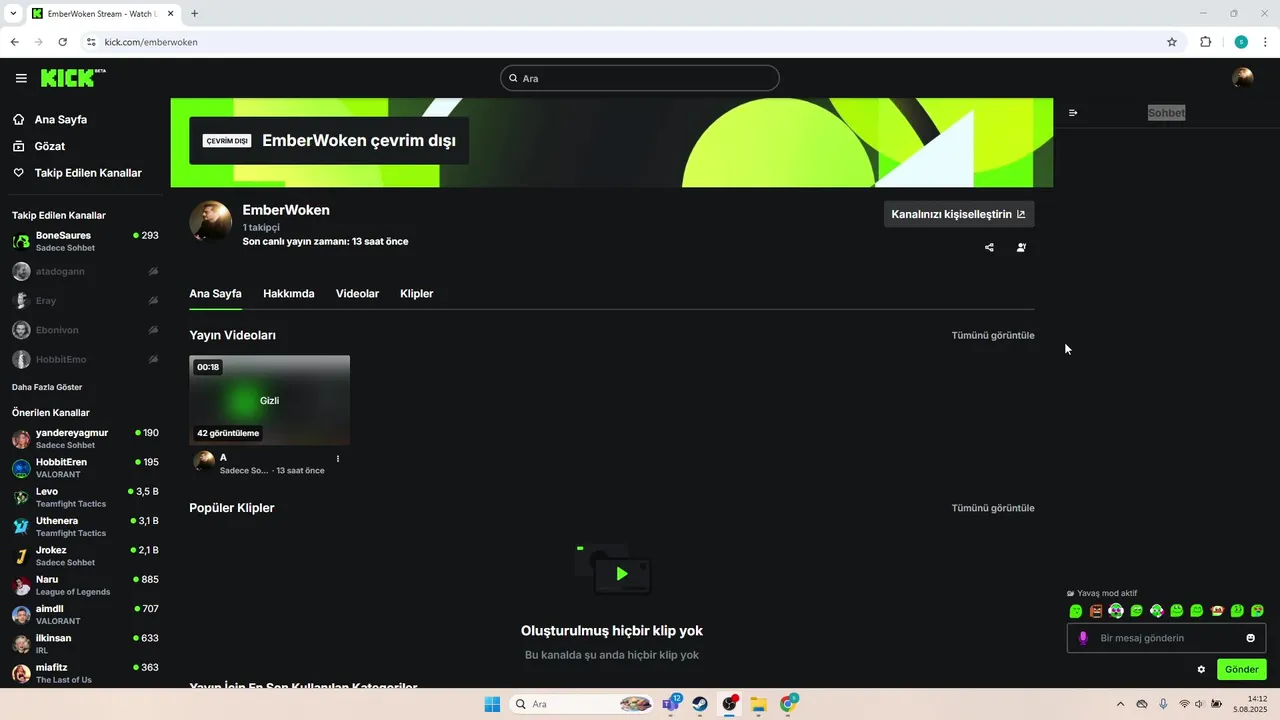The width and height of the screenshot is (1280, 720).
Task: Open the Windows Start menu
Action: click(x=492, y=704)
